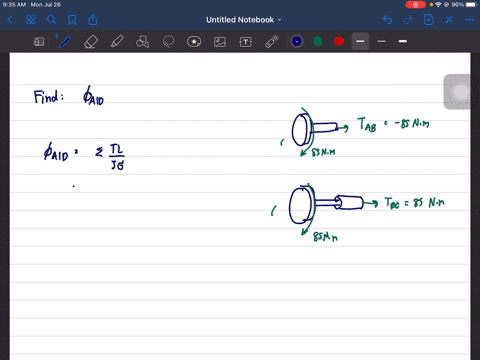Bookmark the current page

pyautogui.click(x=72, y=20)
